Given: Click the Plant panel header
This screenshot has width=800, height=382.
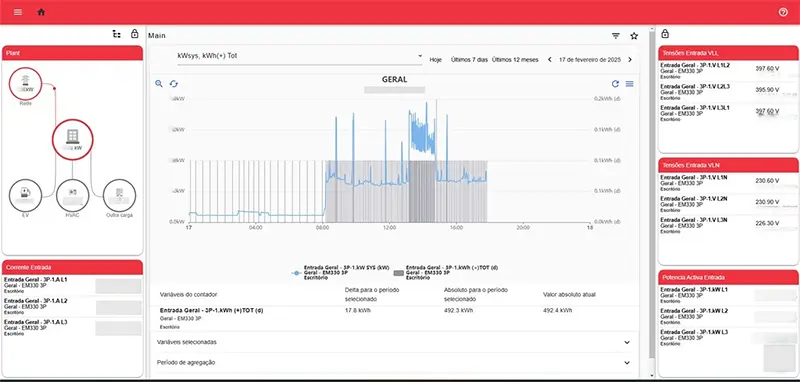Looking at the screenshot, I should (x=72, y=53).
